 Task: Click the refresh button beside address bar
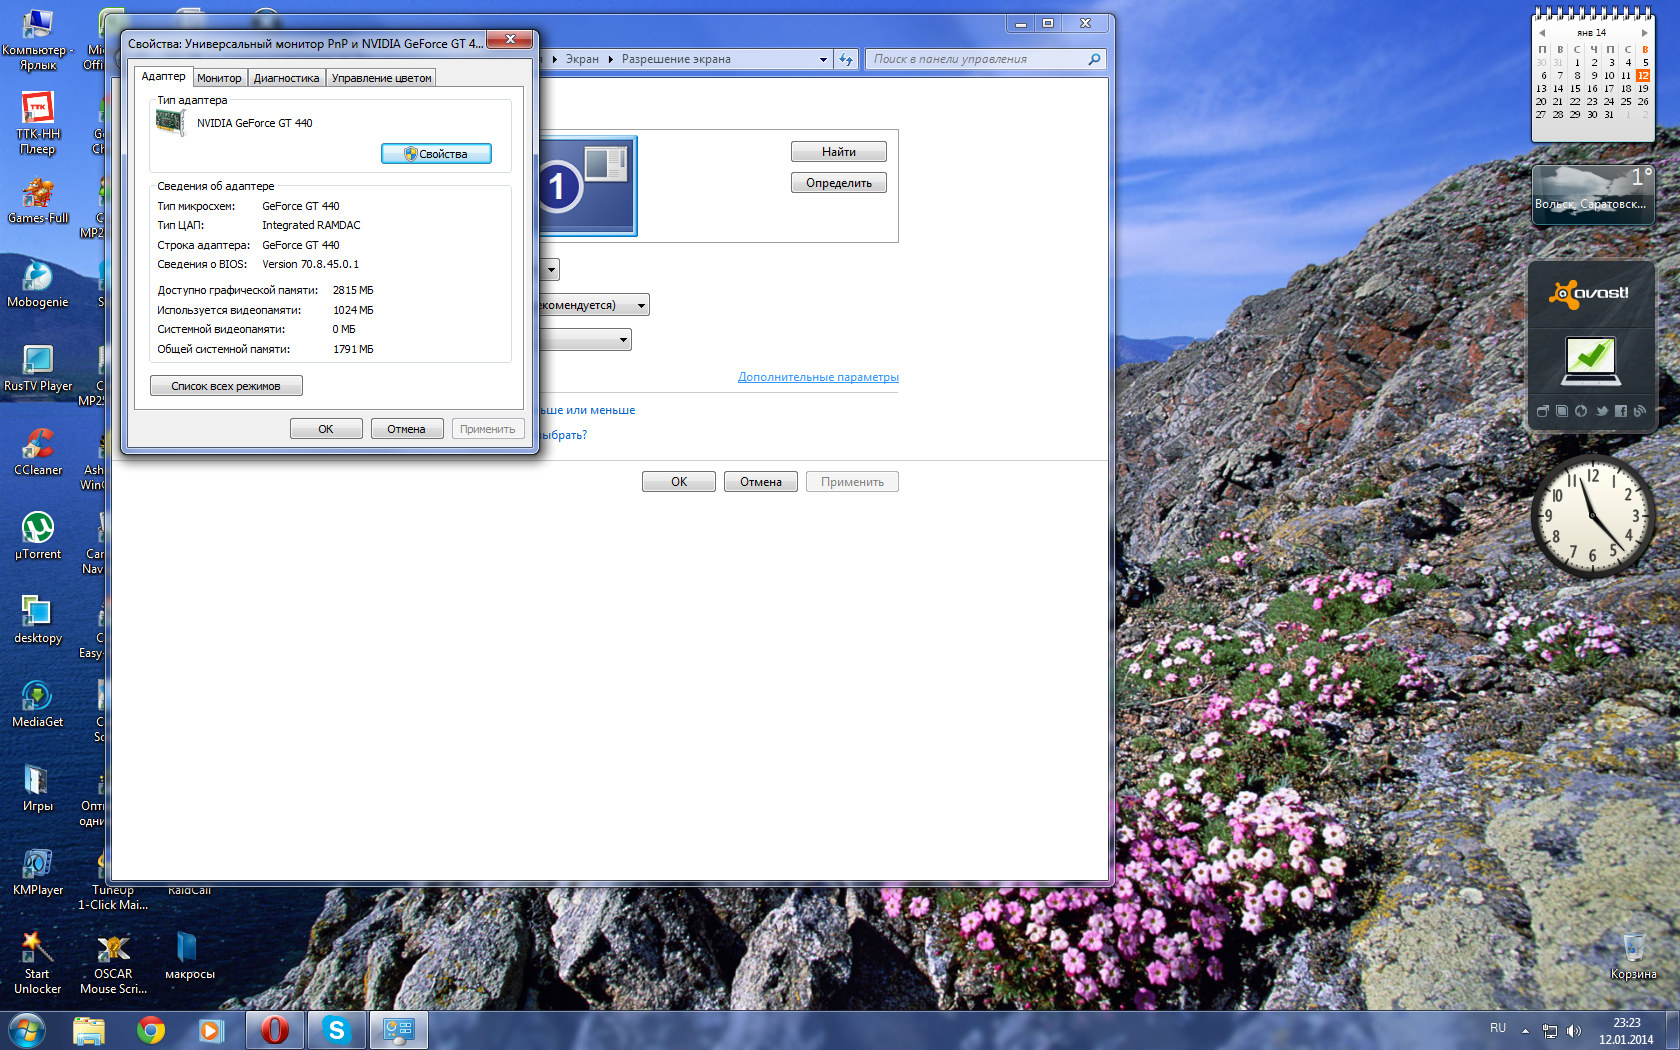[x=846, y=60]
